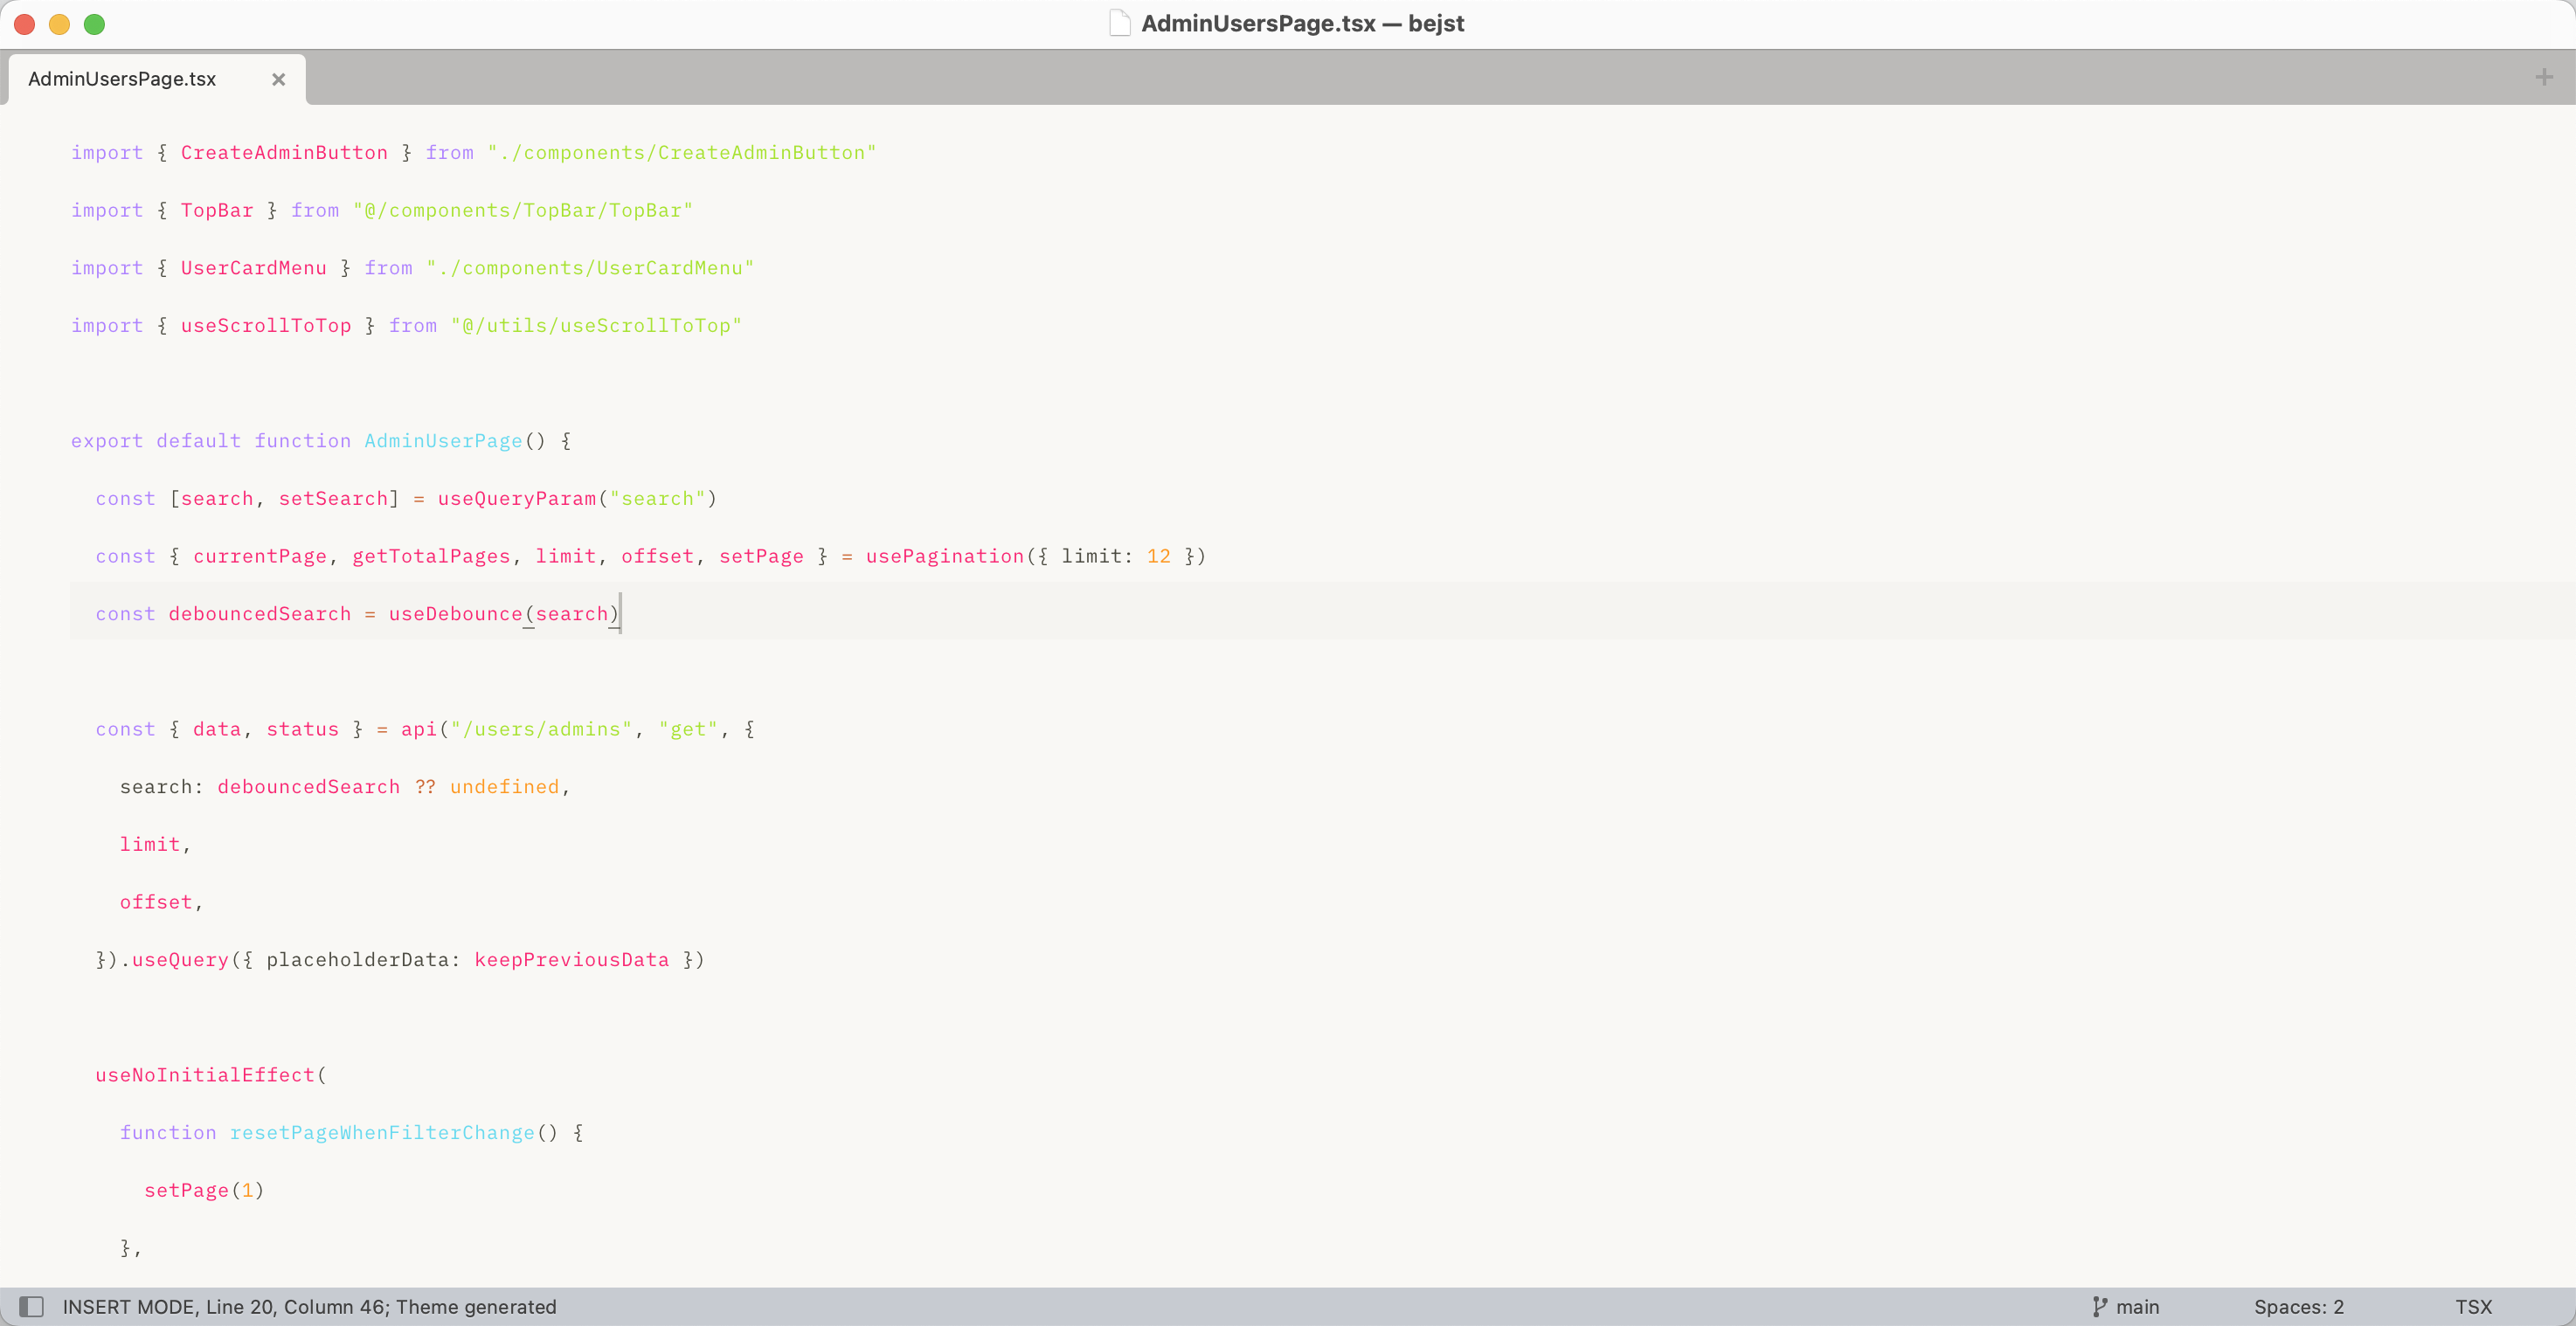Click the useQueryParam call
Screen dimensions: 2576x1326
pyautogui.click(x=517, y=498)
